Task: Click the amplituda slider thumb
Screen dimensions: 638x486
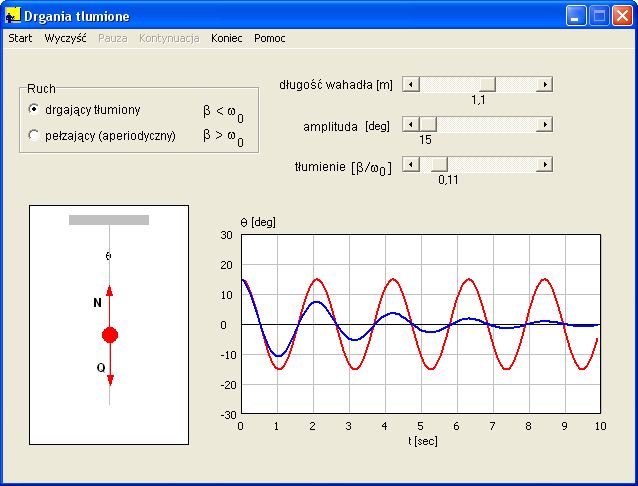Action: [x=427, y=125]
